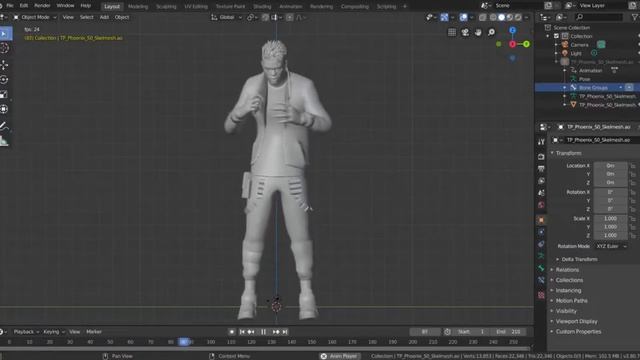
Task: Open the Scene properties tab
Action: [541, 193]
